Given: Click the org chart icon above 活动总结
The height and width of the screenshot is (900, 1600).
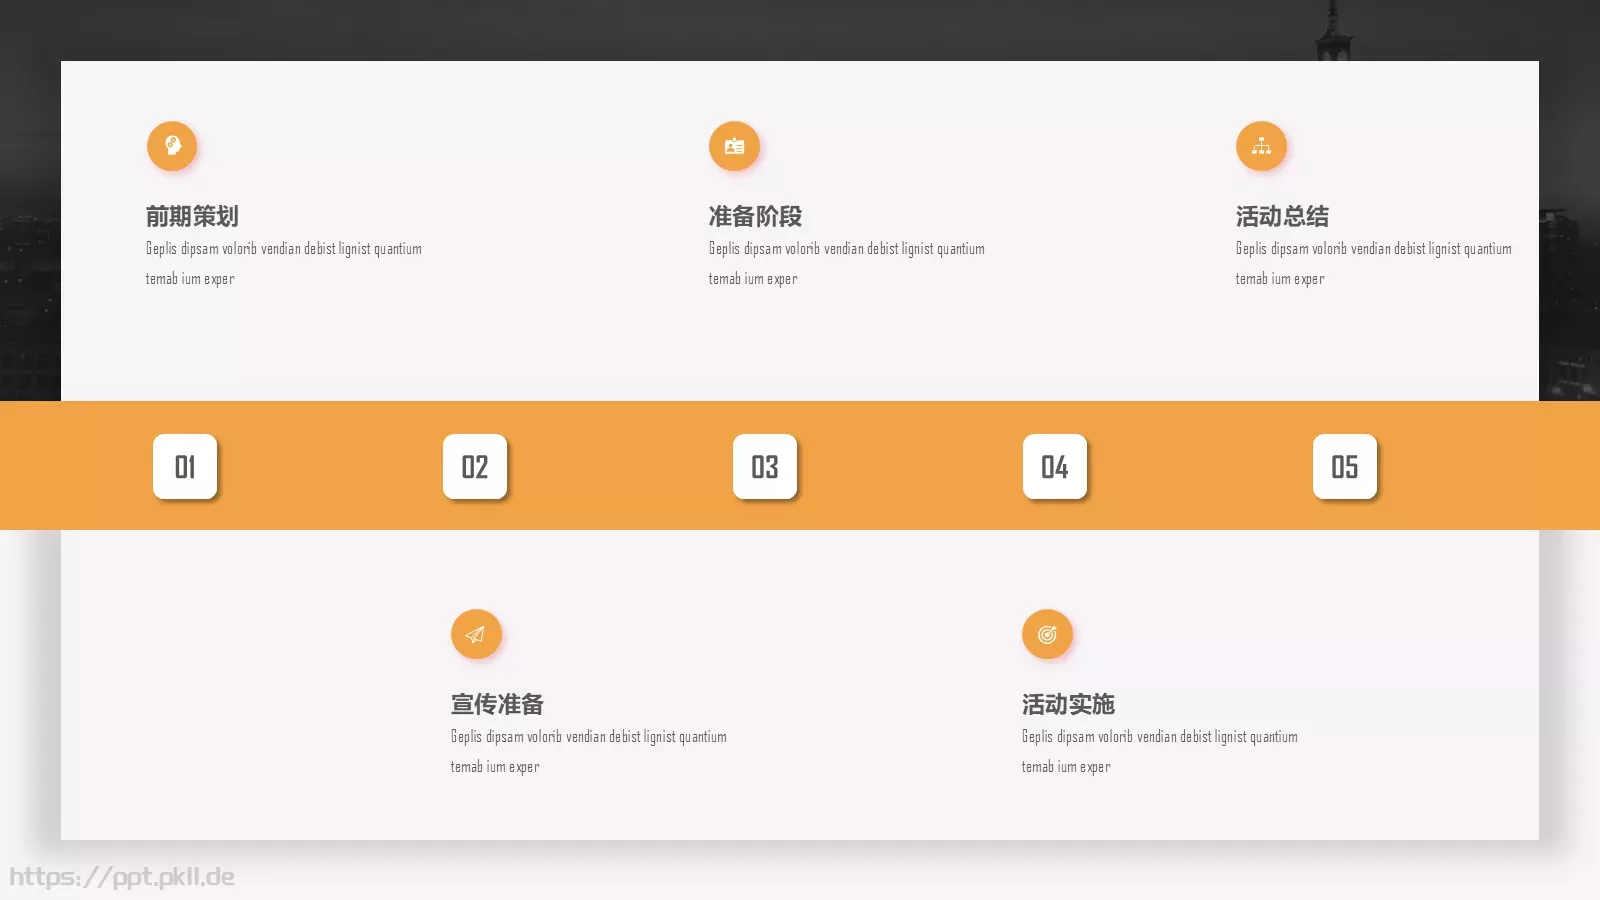Looking at the screenshot, I should point(1261,146).
